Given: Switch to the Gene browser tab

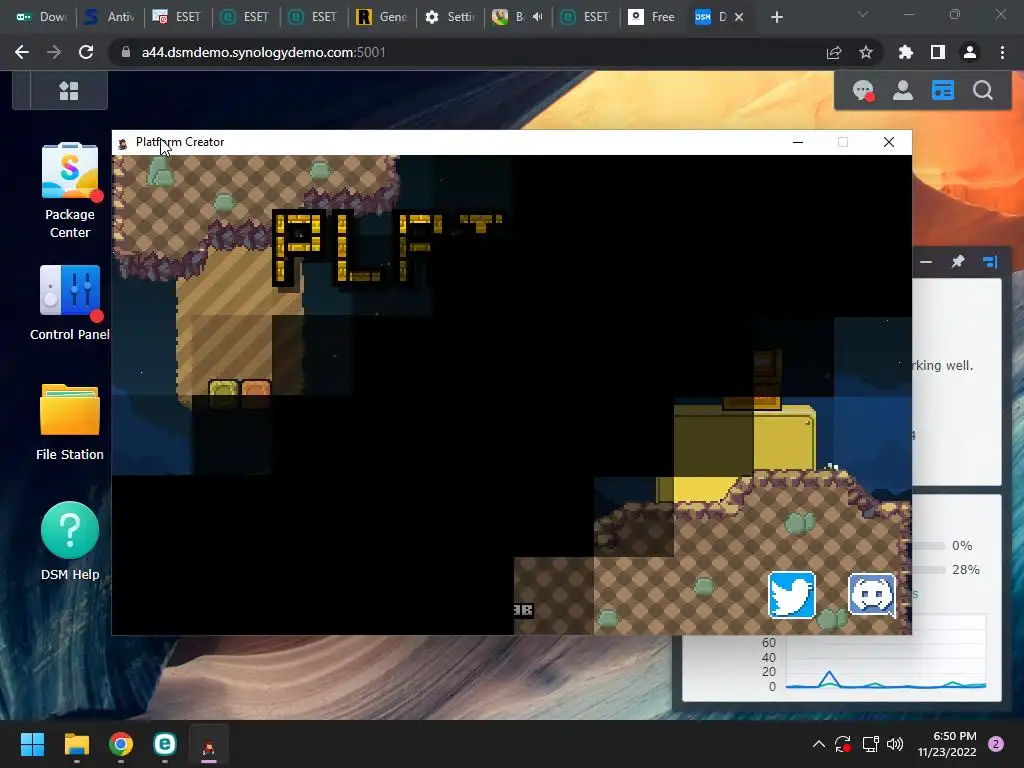Looking at the screenshot, I should (x=382, y=17).
